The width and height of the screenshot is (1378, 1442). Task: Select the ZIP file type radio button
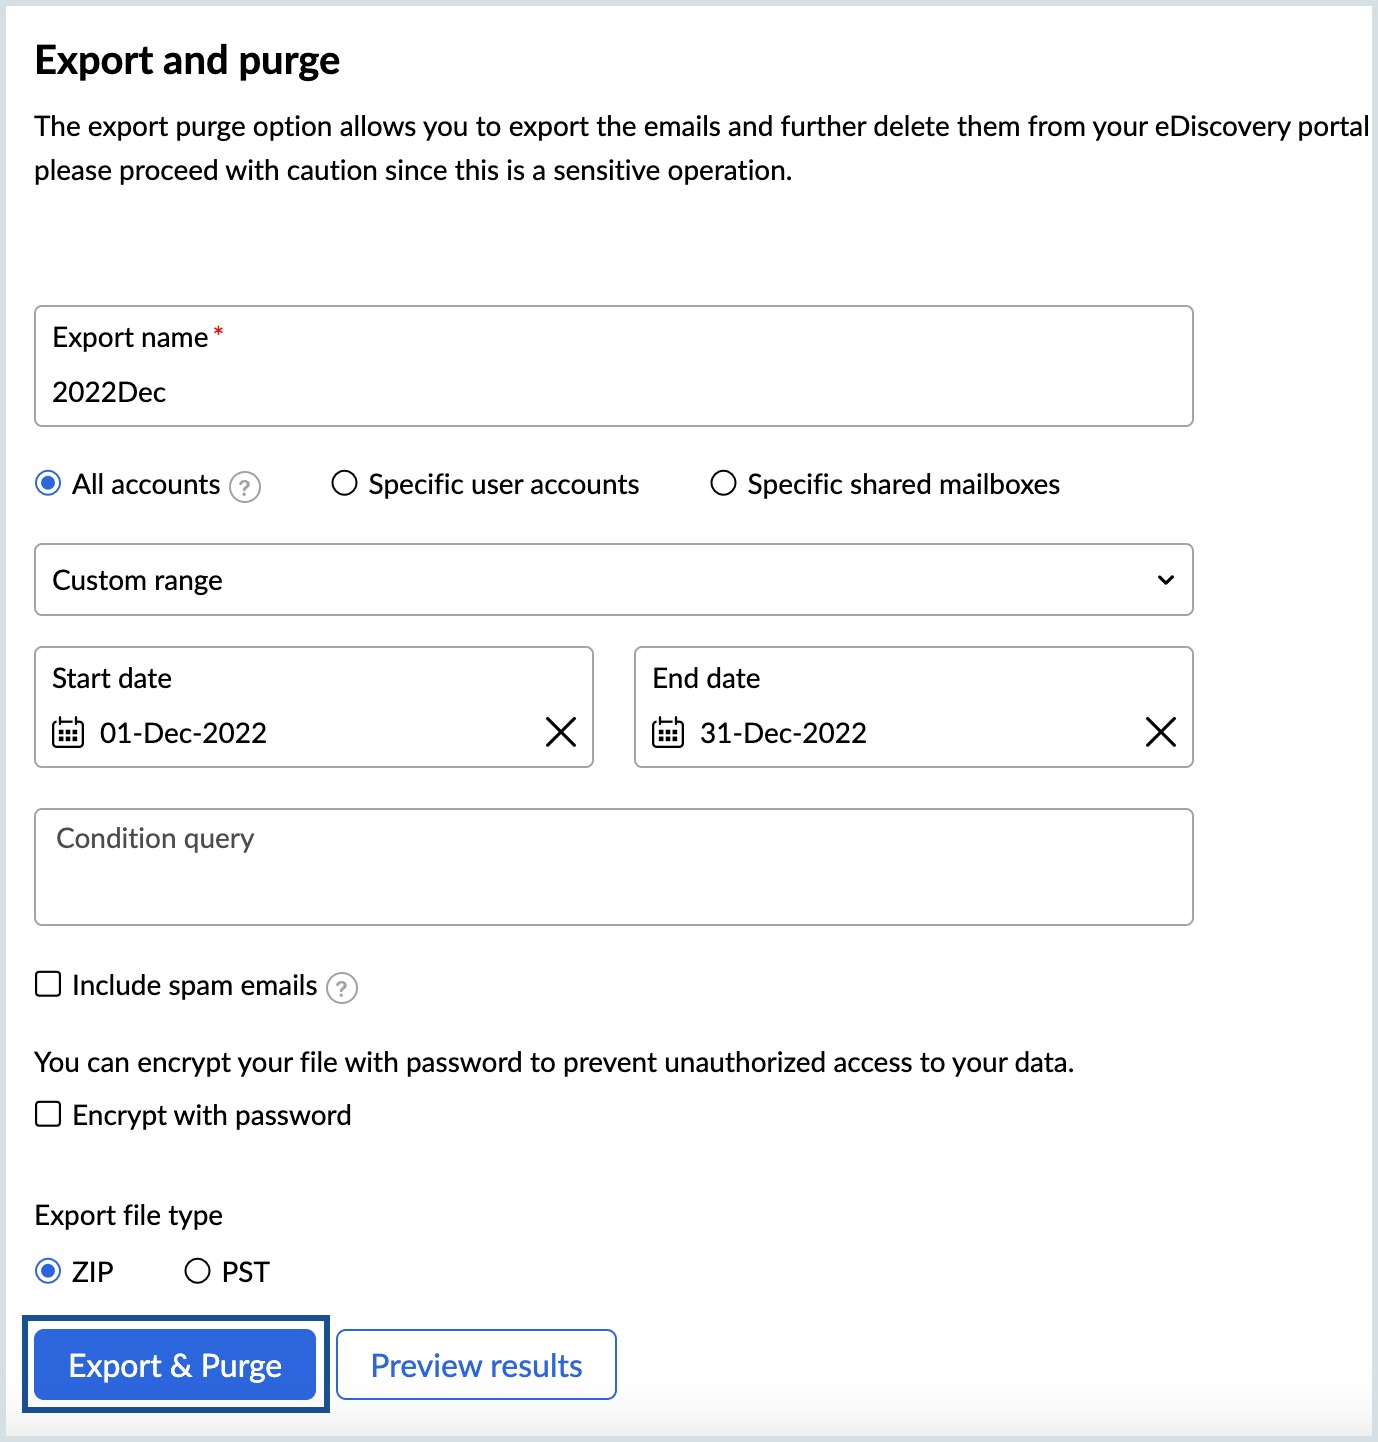tap(47, 1270)
